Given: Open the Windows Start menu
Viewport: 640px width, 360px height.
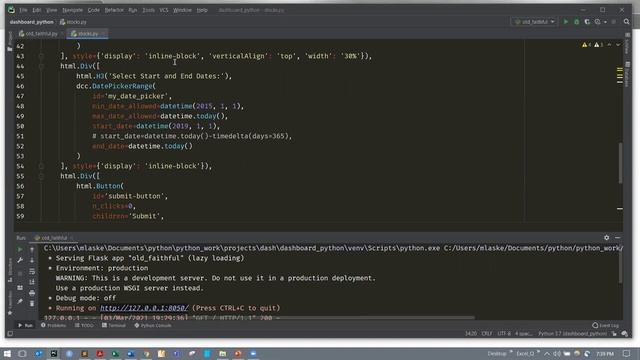Looking at the screenshot, I should point(7,354).
